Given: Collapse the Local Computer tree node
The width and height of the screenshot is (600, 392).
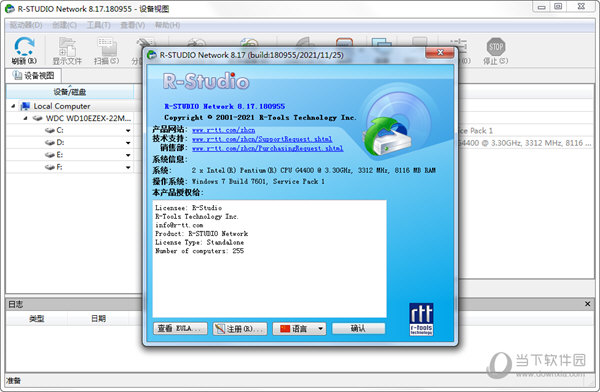Looking at the screenshot, I should click(x=13, y=106).
